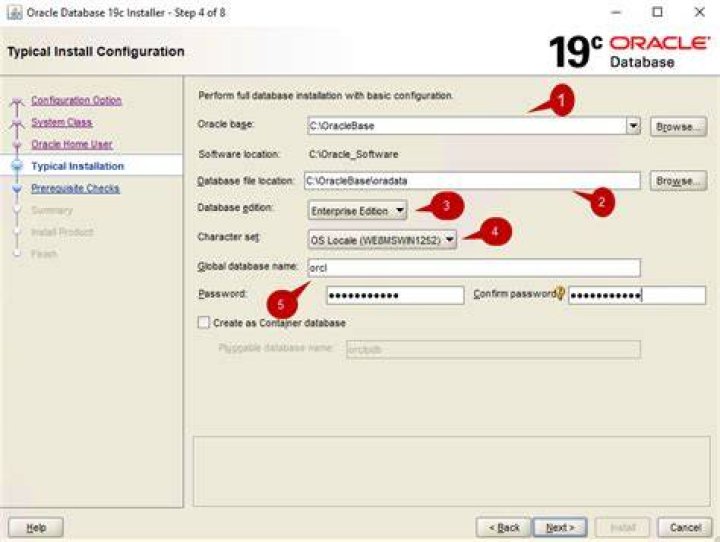
Task: Click the Finish step label
Action: 44,254
